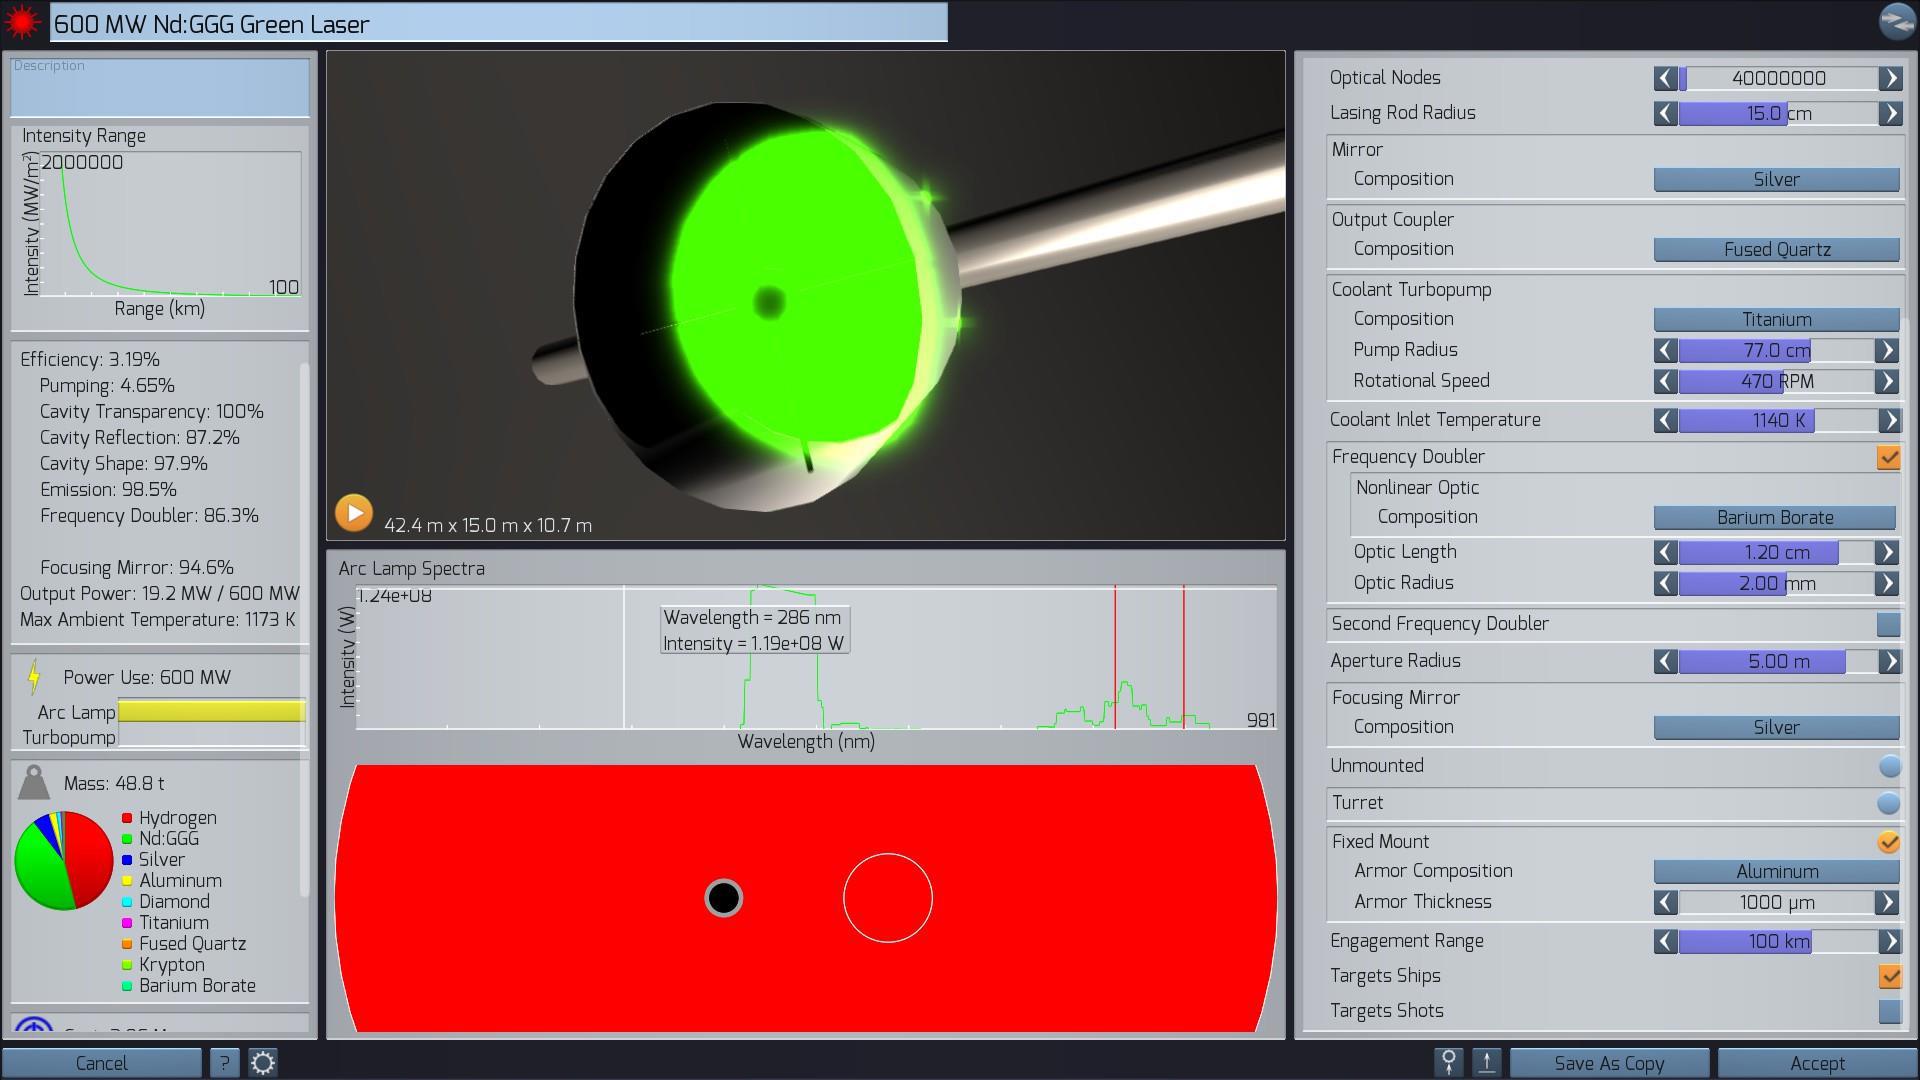1920x1080 pixels.
Task: Click the upward arrow icon beside Save As Copy
Action: click(x=1487, y=1062)
